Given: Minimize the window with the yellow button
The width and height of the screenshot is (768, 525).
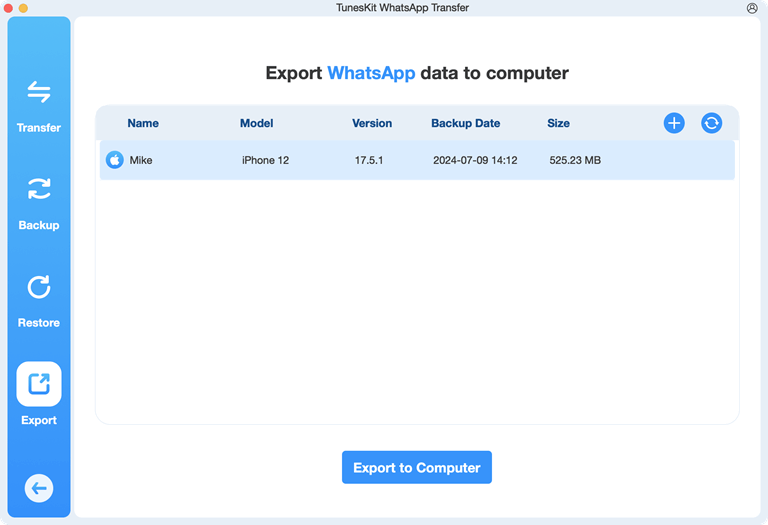Looking at the screenshot, I should click(x=23, y=8).
